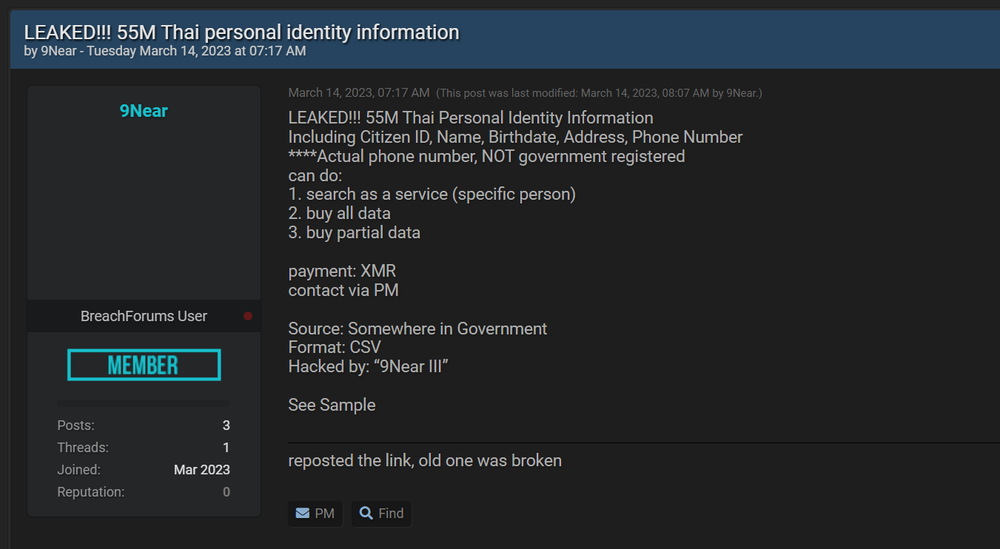Screen dimensions: 1000x549
Task: Click the See Sample link
Action: pos(332,405)
